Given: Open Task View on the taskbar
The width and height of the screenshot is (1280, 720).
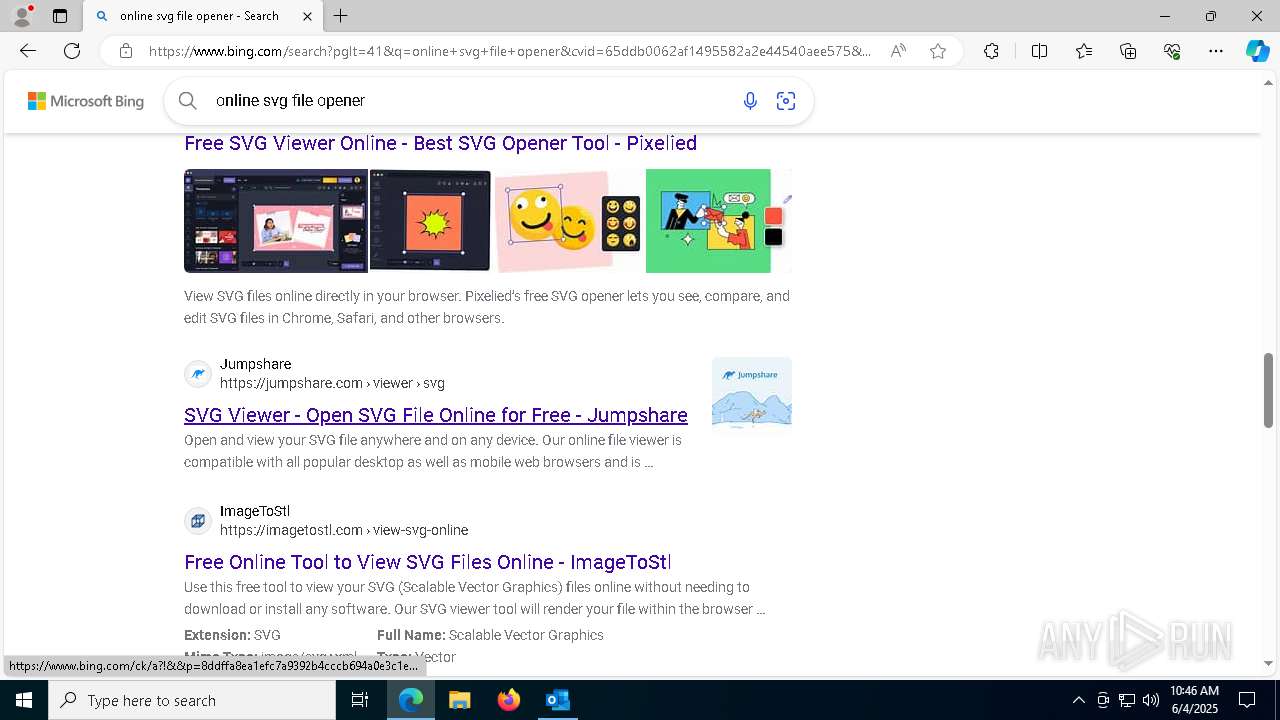Looking at the screenshot, I should [x=360, y=700].
